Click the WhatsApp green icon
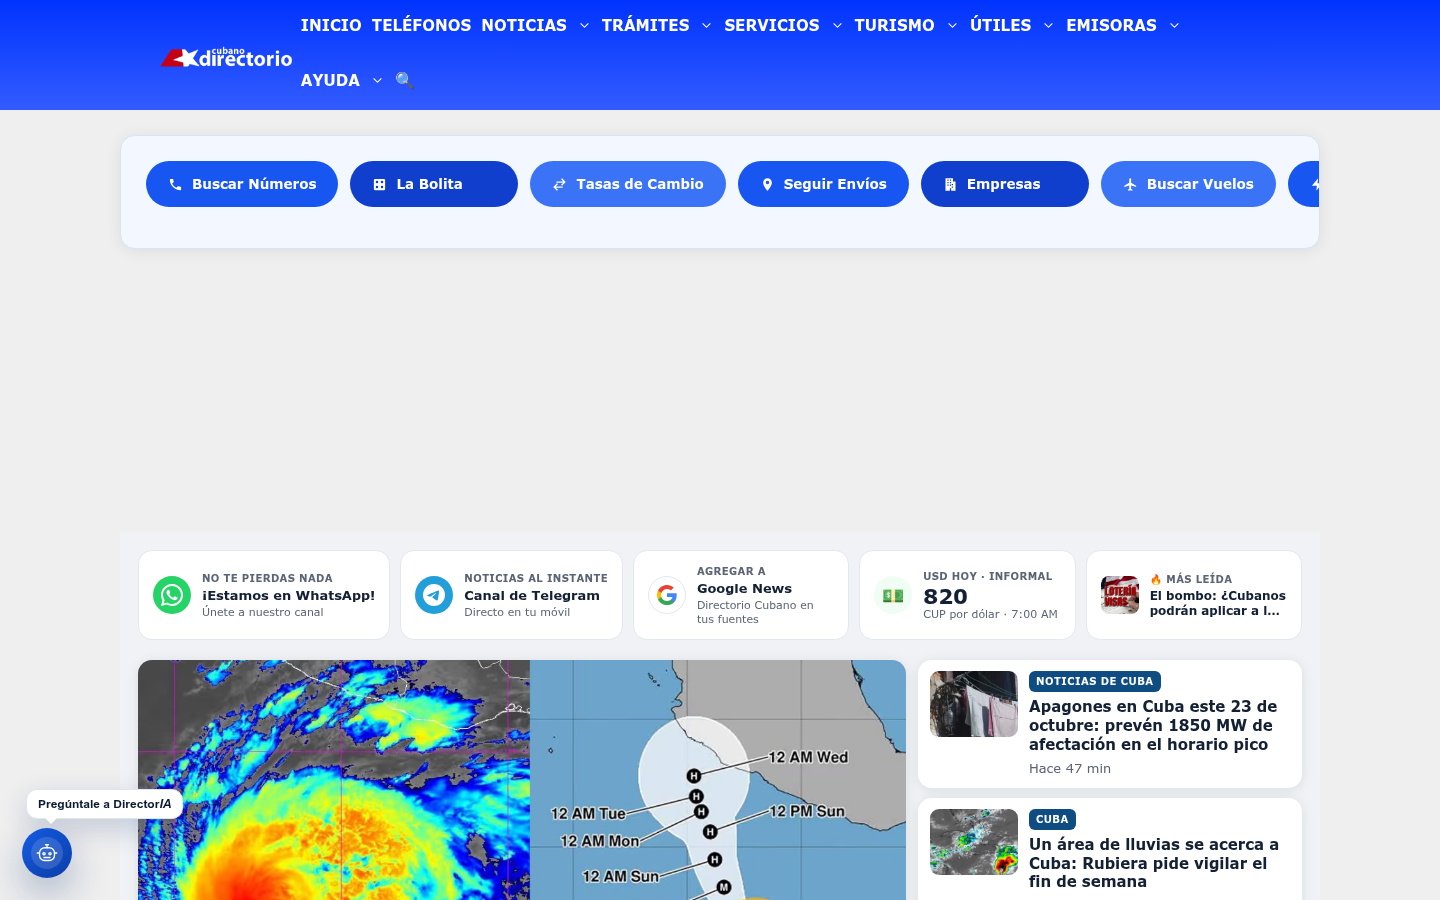Viewport: 1440px width, 900px height. pyautogui.click(x=172, y=595)
